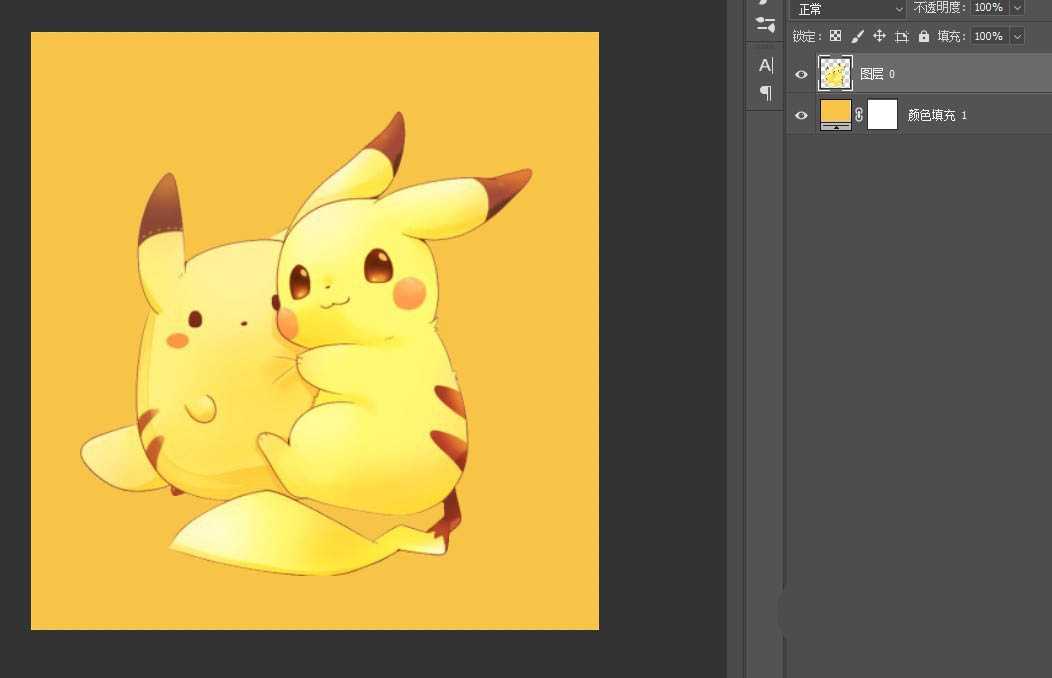Screen dimensions: 1052x678
Task: Click lock image pixels brush icon
Action: pyautogui.click(x=857, y=36)
